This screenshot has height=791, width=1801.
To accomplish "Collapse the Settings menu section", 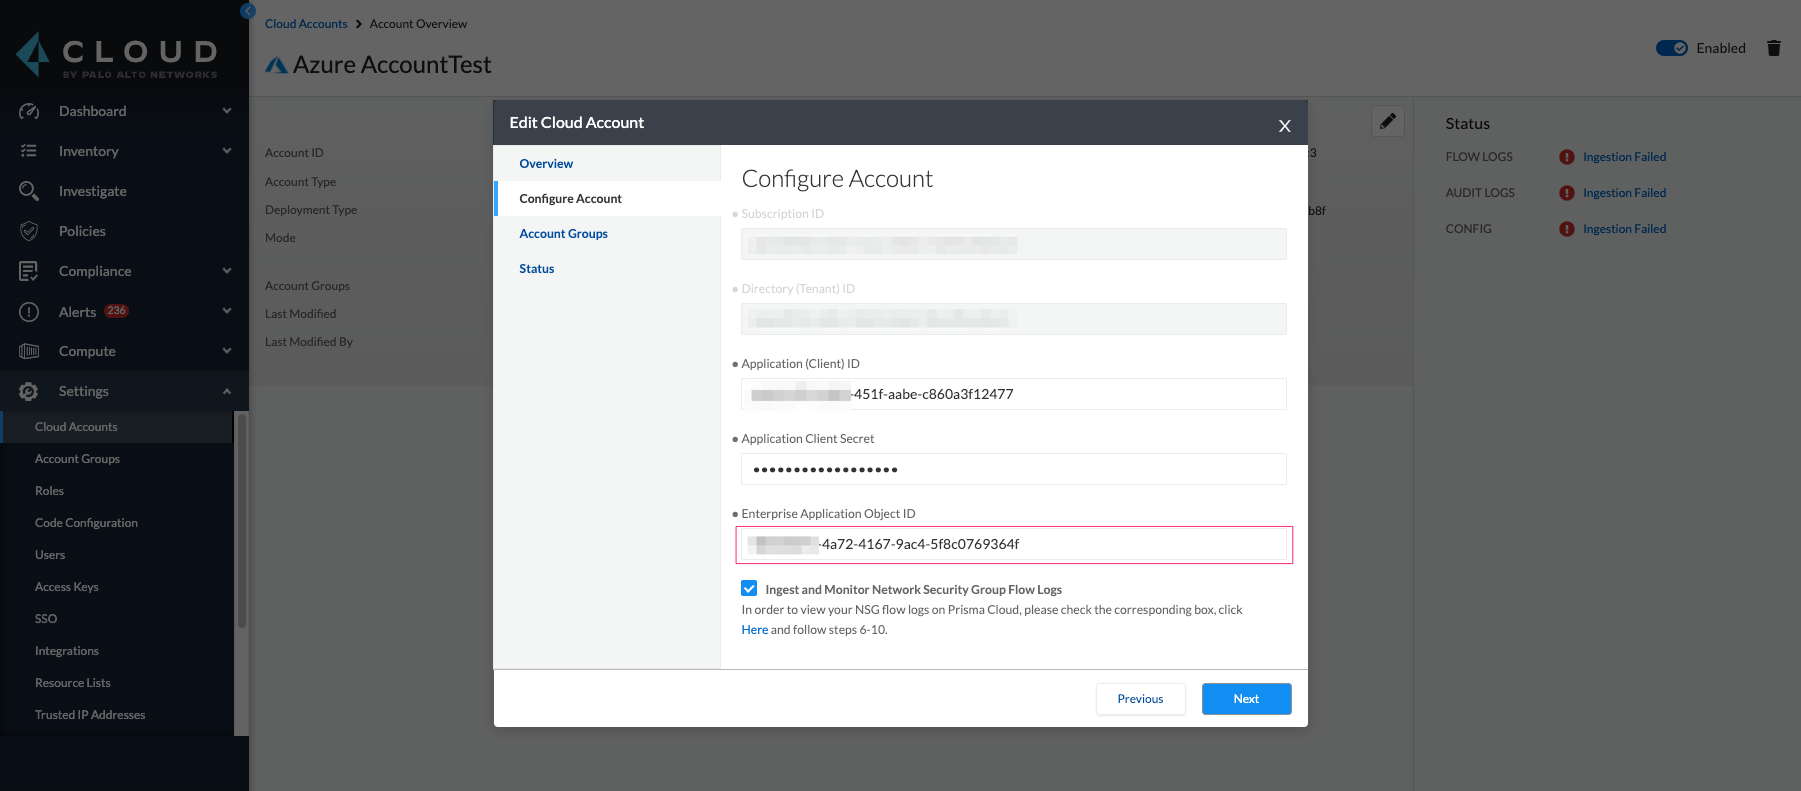I will pos(227,391).
